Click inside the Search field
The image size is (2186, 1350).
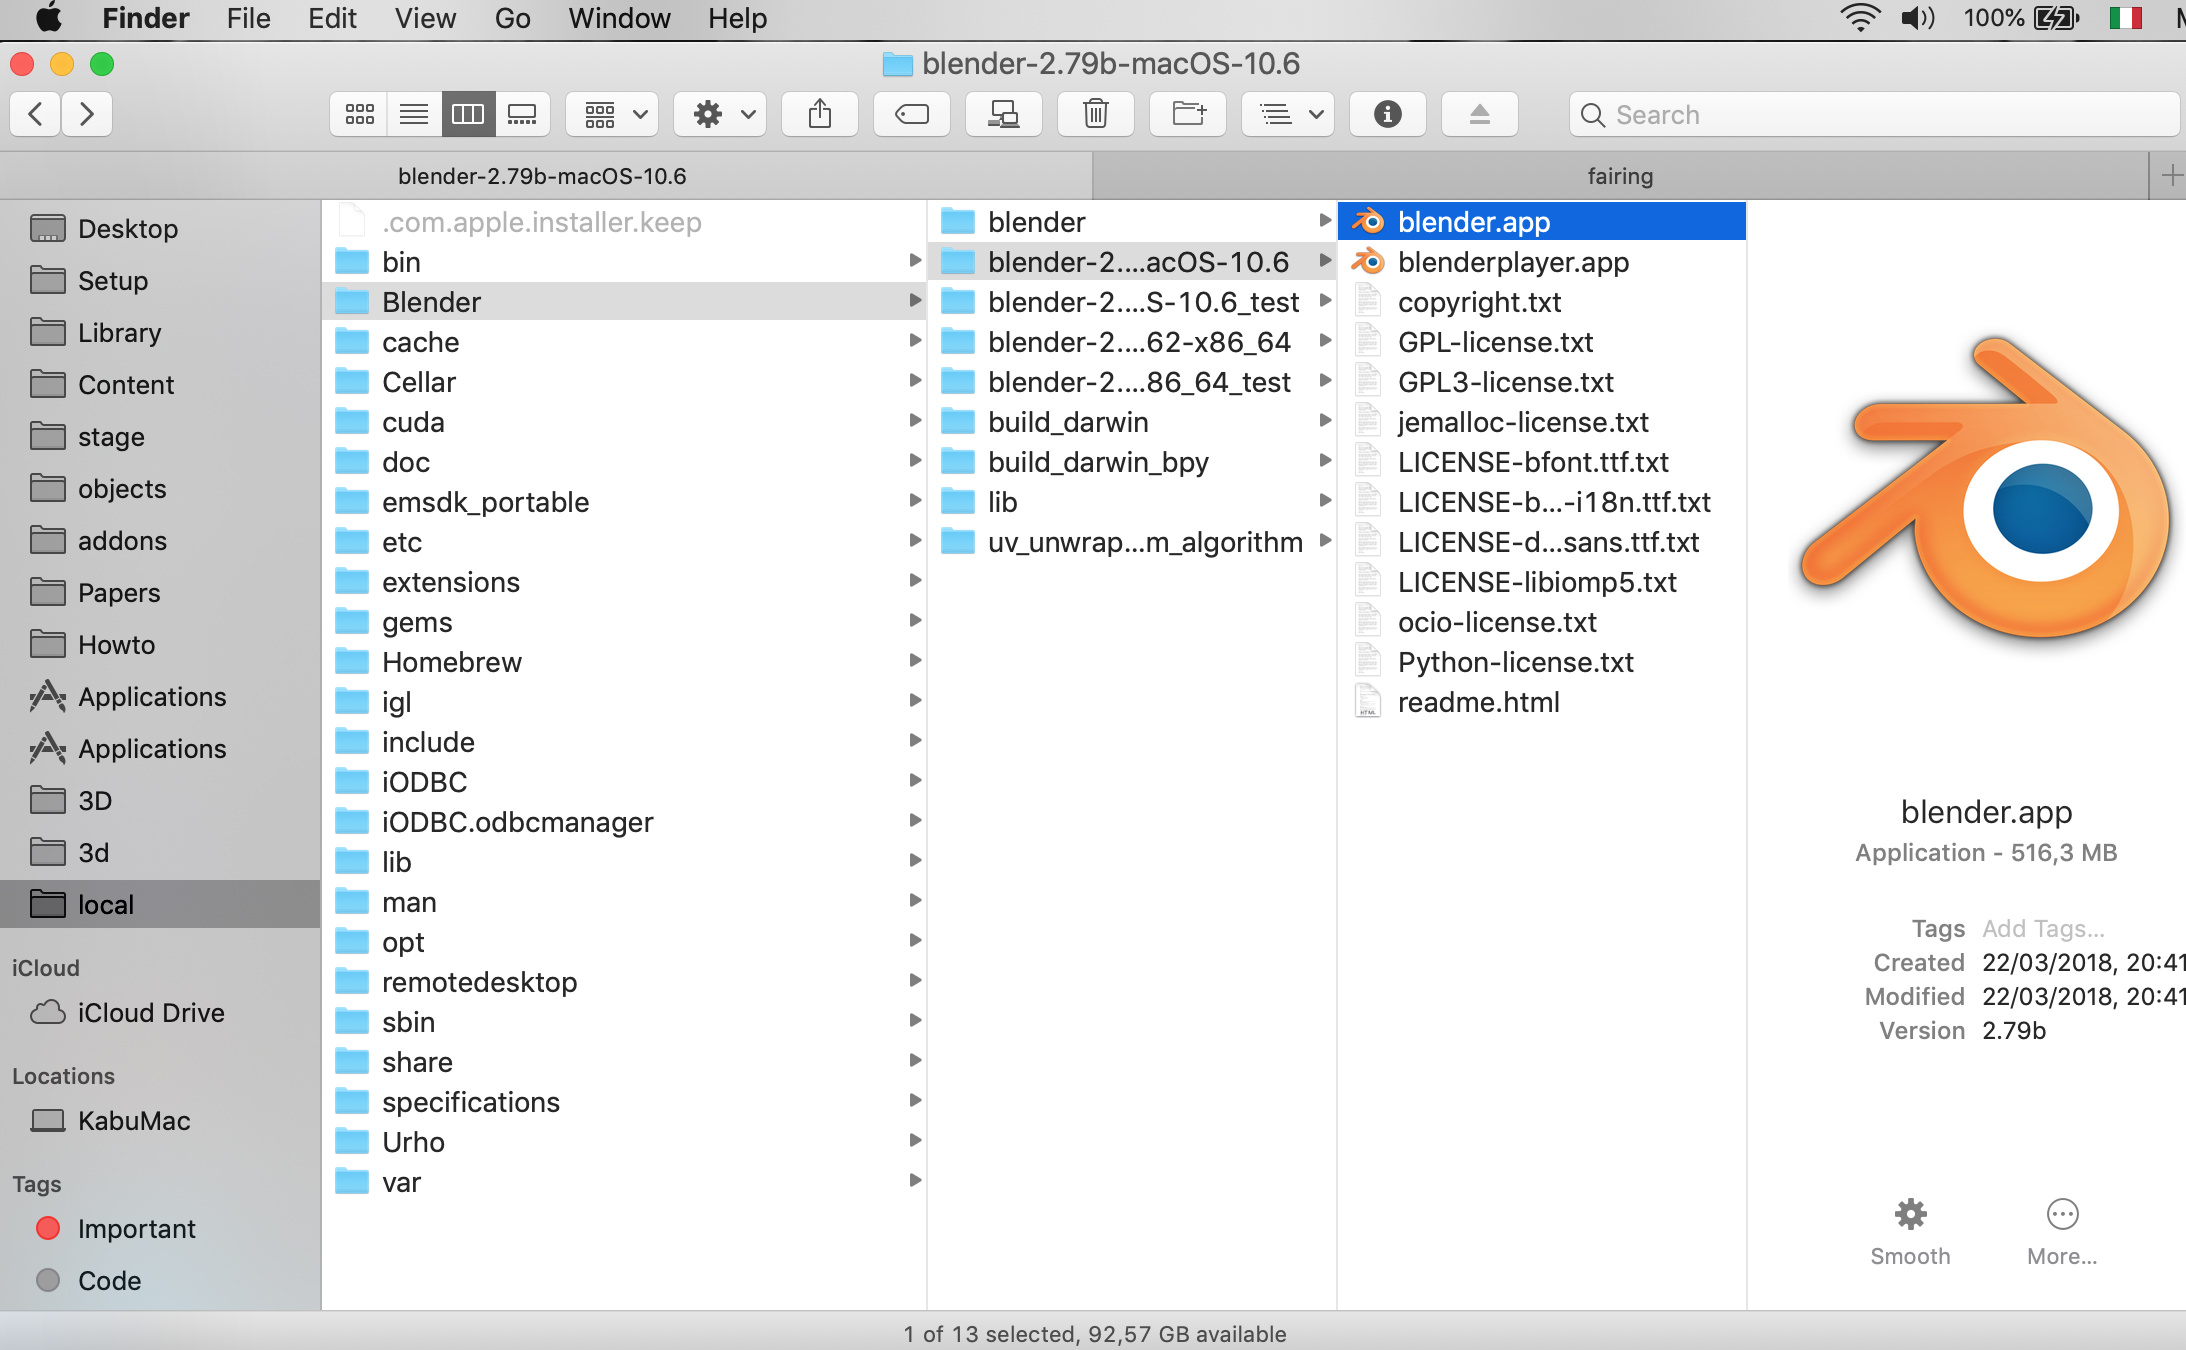pyautogui.click(x=1872, y=114)
